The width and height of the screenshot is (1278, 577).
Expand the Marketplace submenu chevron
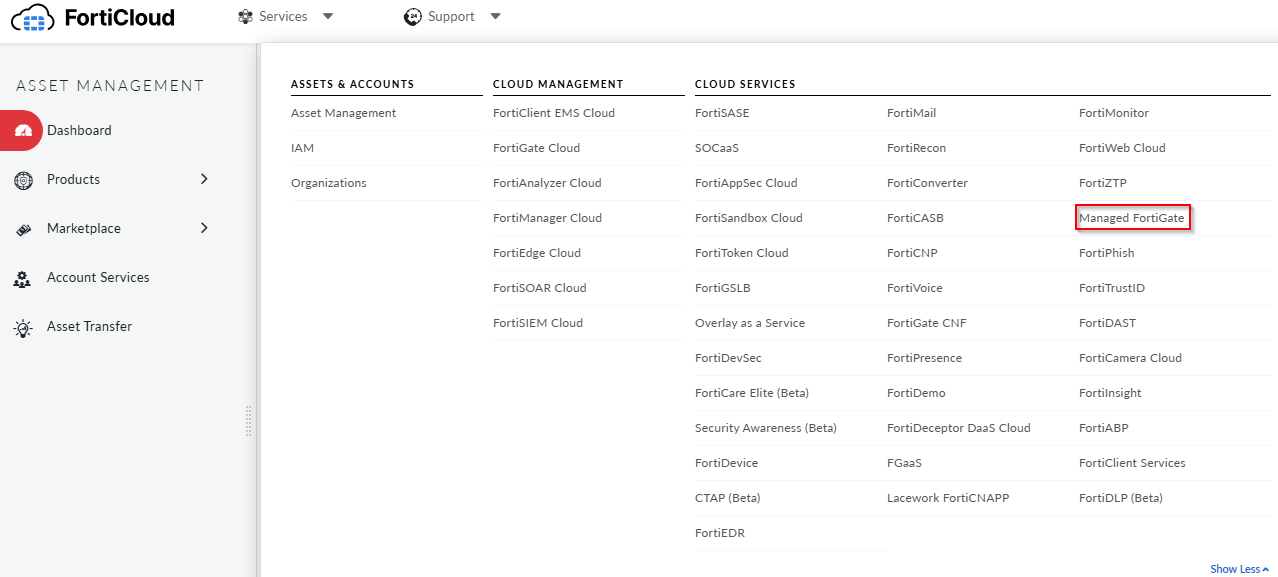(204, 228)
